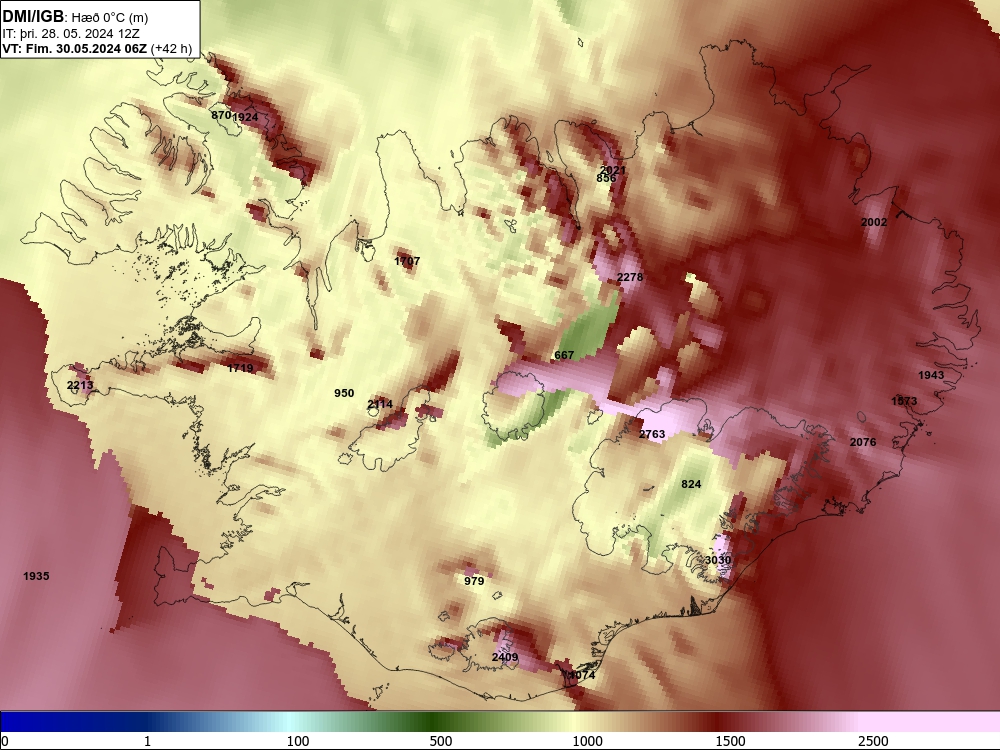Screen dimensions: 1000x750
Task: Click the 2076 height value
Action: [863, 442]
